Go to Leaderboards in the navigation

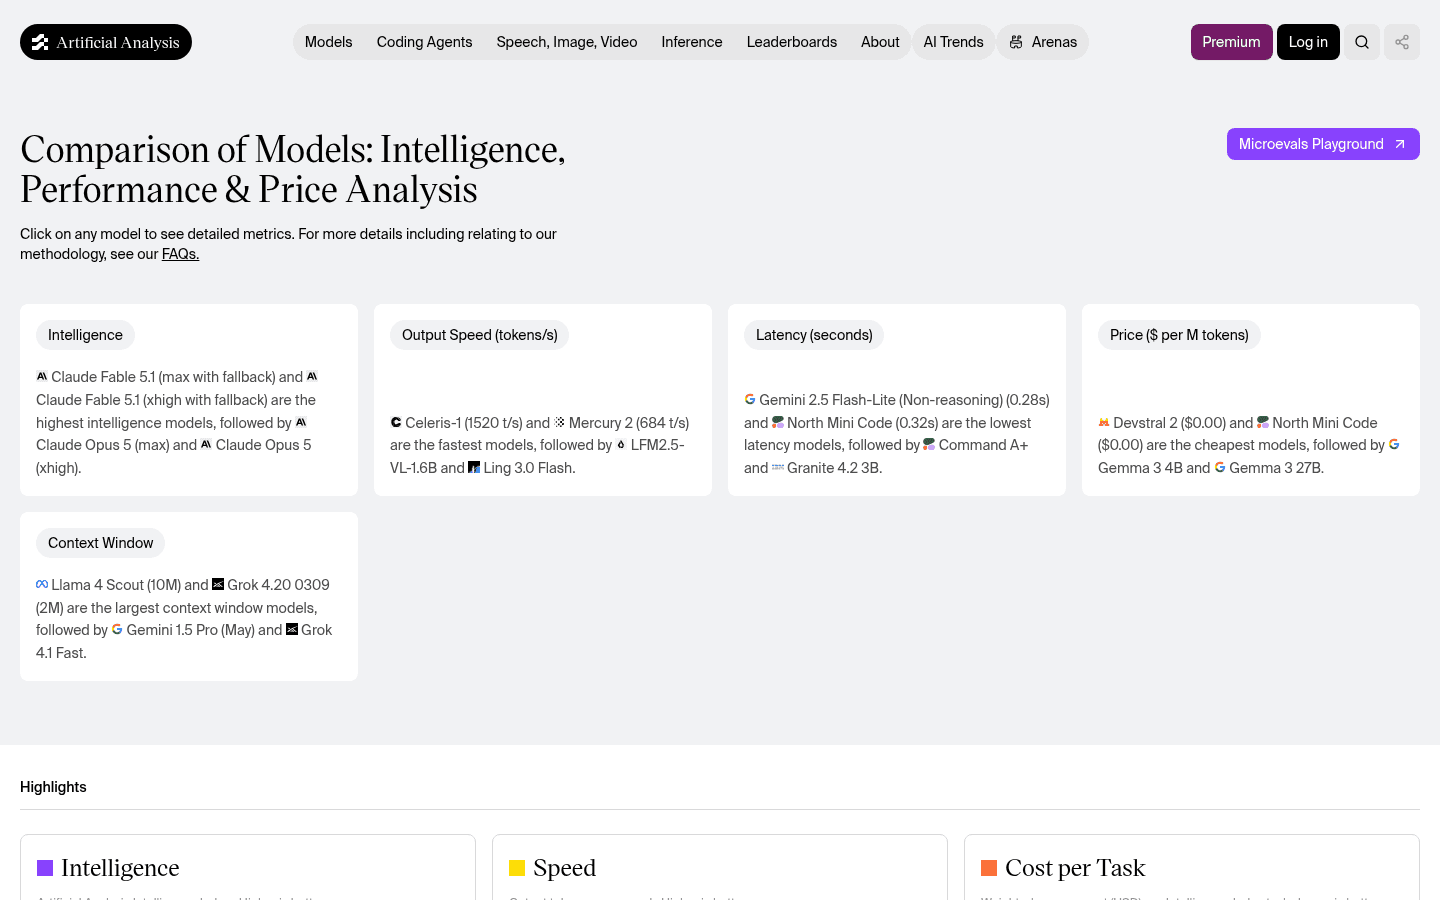(x=792, y=42)
